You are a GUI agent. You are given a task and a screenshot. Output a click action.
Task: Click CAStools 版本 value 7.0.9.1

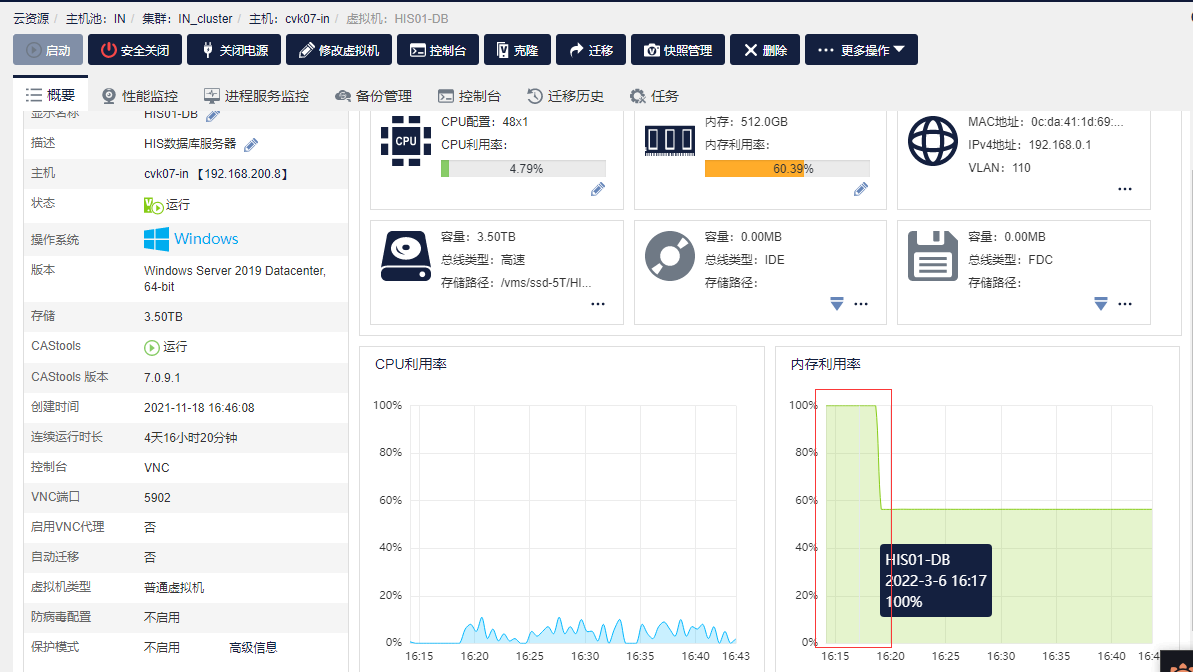(162, 377)
